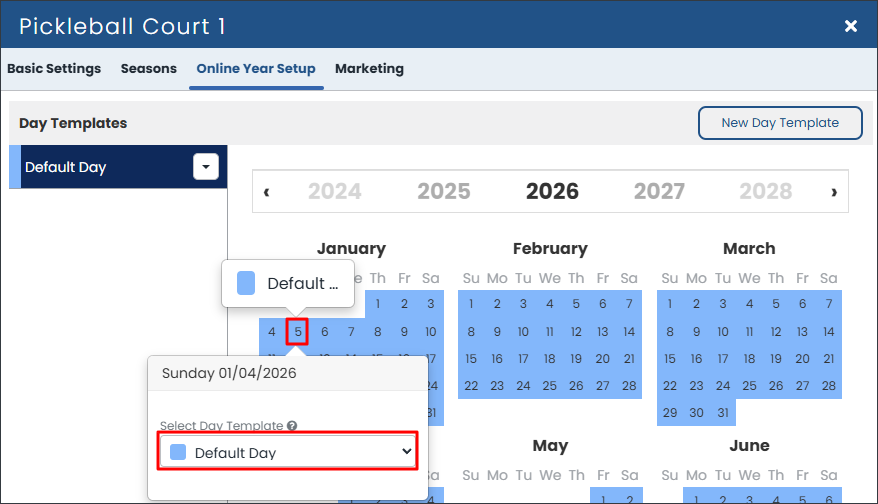Image resolution: width=878 pixels, height=504 pixels.
Task: Select year 2024 in the year picker
Action: pos(335,192)
